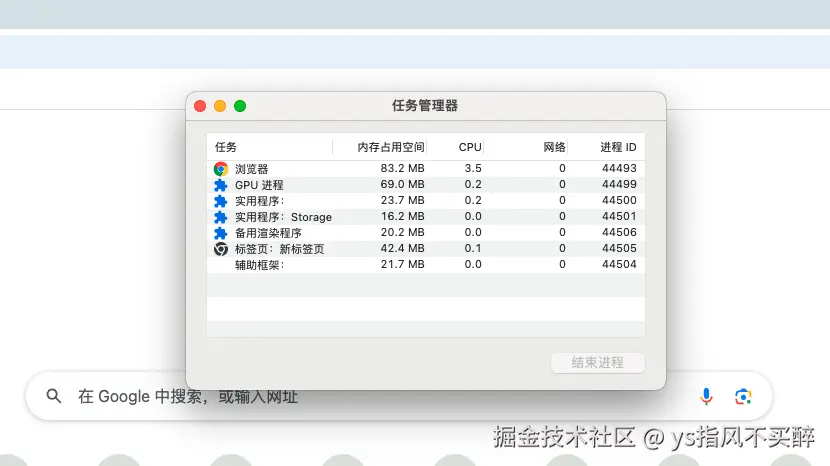This screenshot has height=466, width=830.
Task: Click process ID 44500
Action: [619, 200]
